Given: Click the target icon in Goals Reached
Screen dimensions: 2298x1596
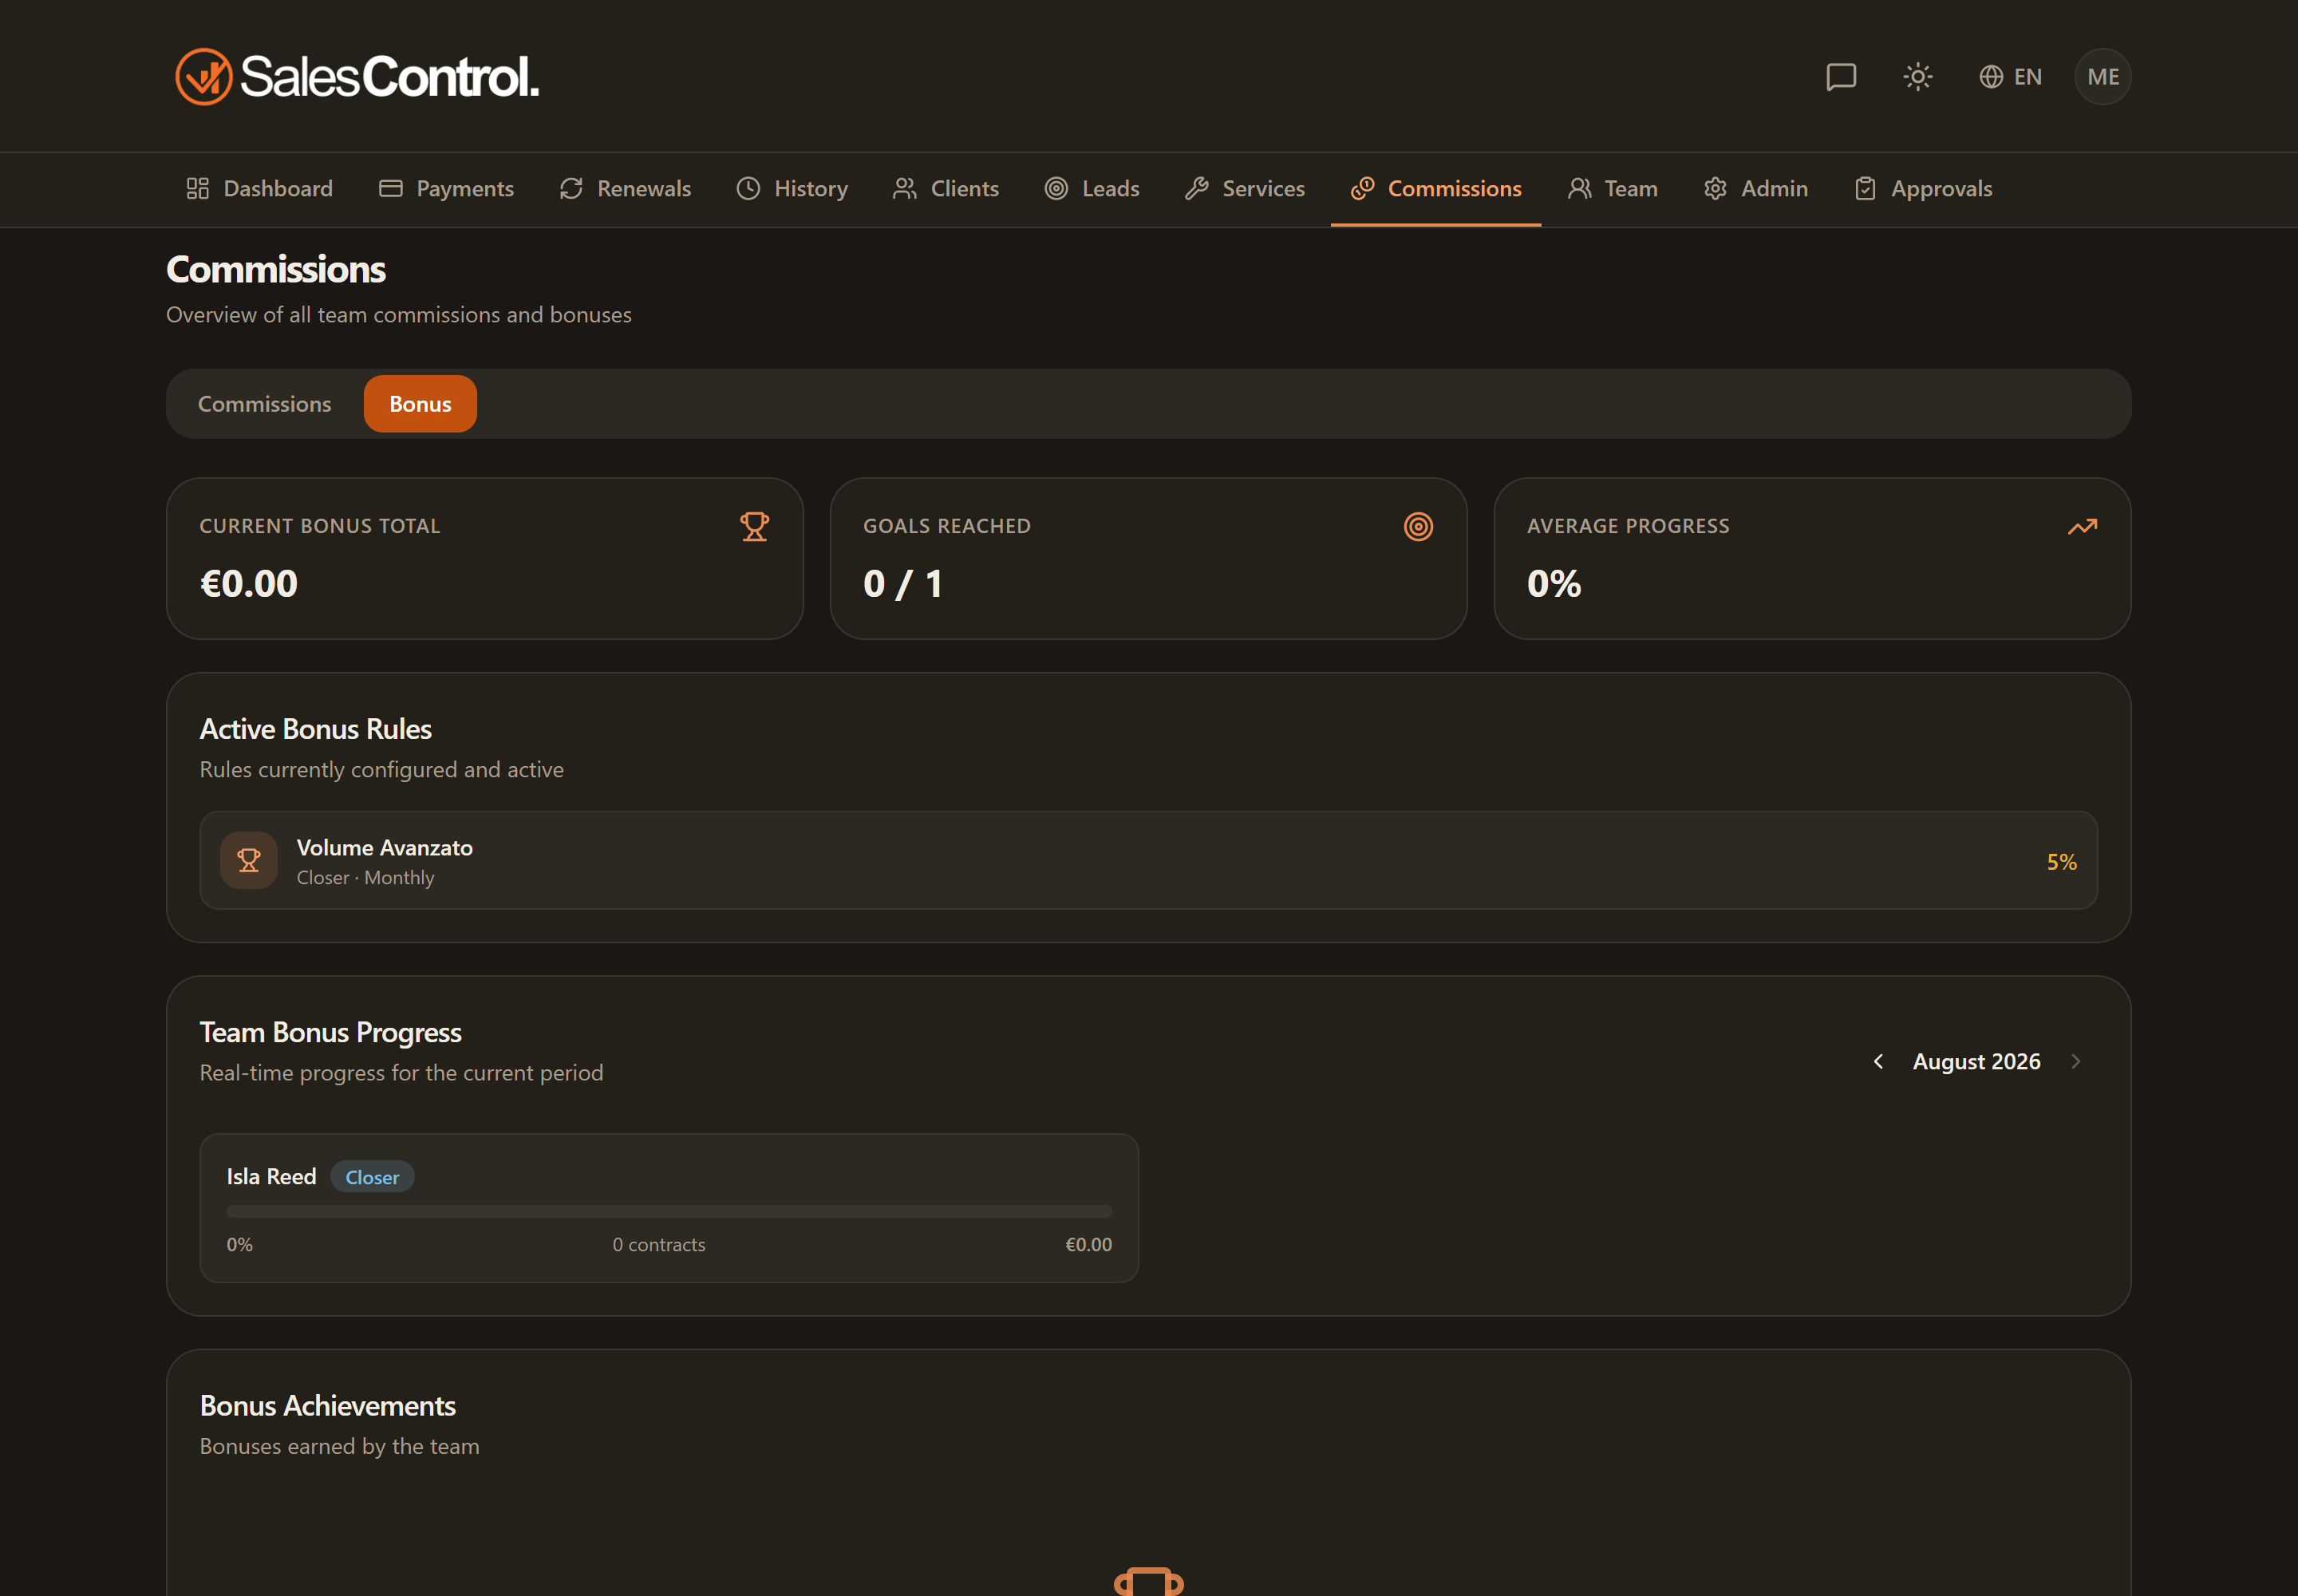Looking at the screenshot, I should (x=1418, y=526).
